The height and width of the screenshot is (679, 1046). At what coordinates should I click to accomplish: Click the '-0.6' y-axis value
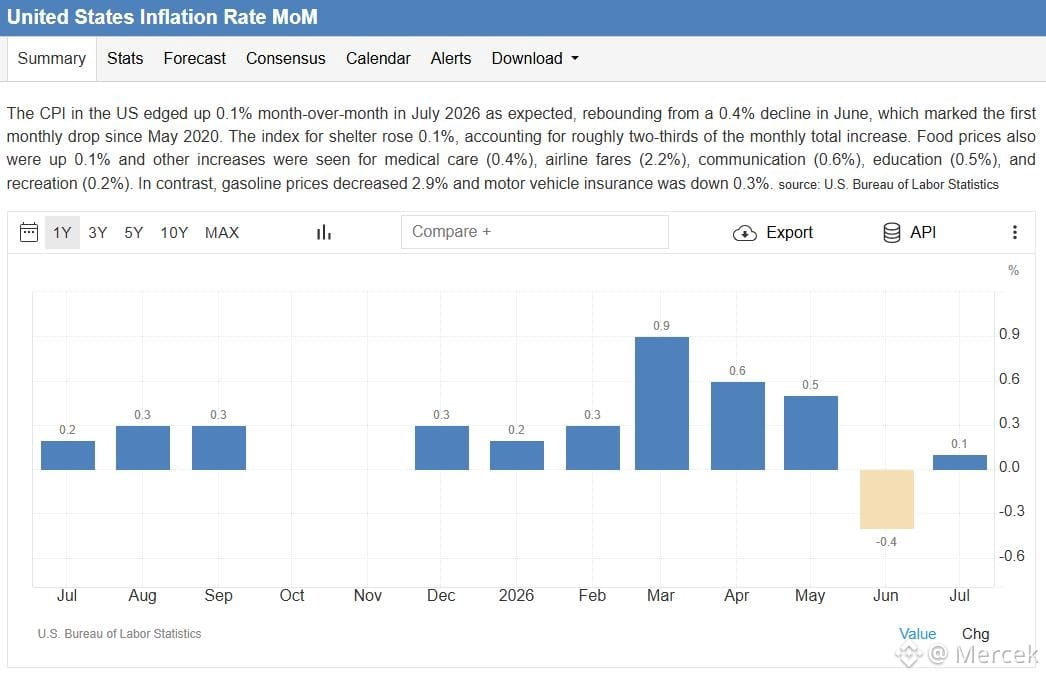tap(1011, 555)
